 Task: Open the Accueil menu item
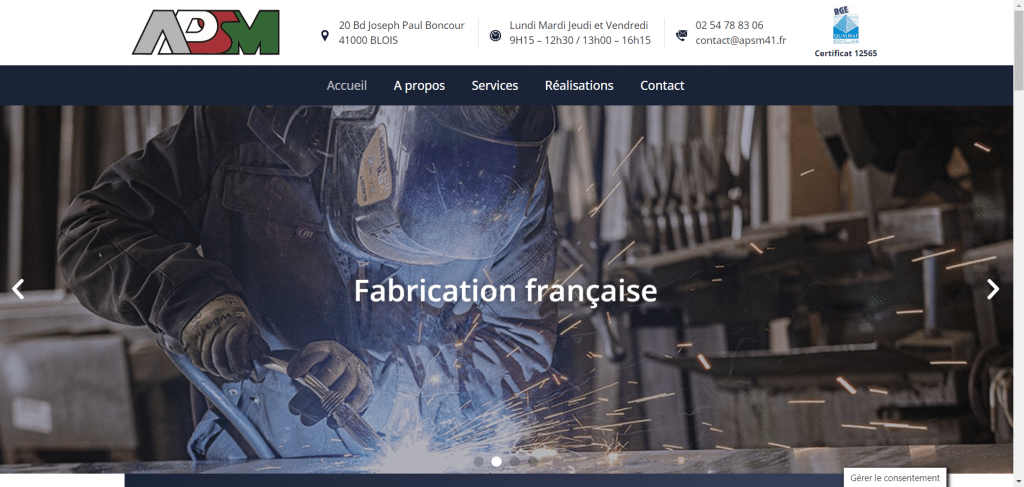347,86
